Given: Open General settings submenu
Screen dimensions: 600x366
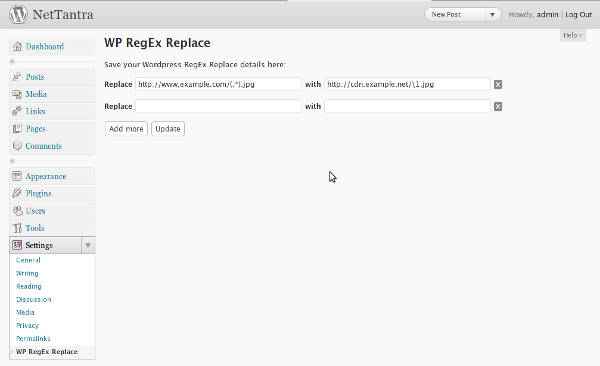Looking at the screenshot, I should pyautogui.click(x=28, y=260).
